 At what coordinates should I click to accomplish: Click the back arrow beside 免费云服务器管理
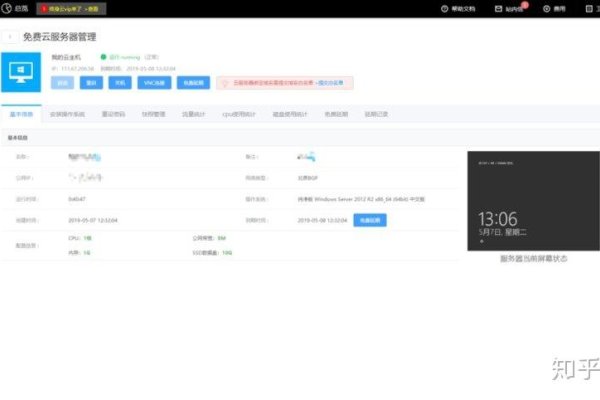[11, 37]
